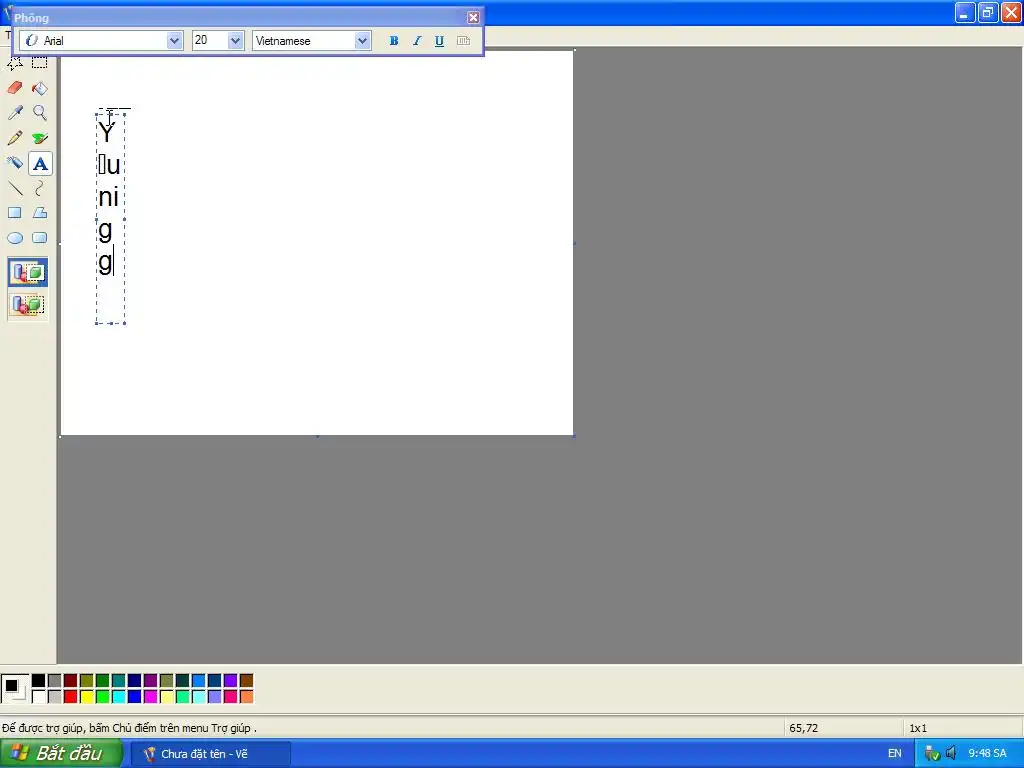Screen dimensions: 1024x768
Task: Choose the opaque background text option
Action: (27, 272)
